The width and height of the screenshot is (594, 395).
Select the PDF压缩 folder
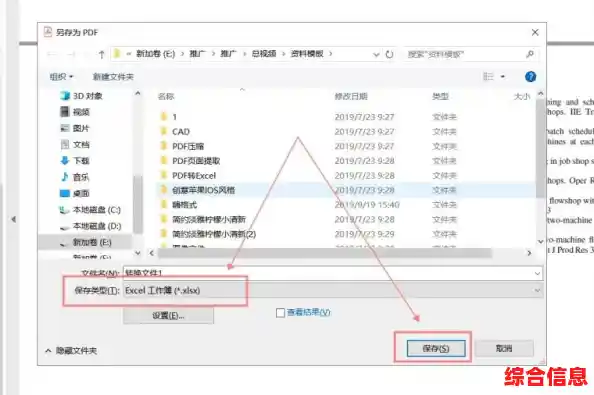pyautogui.click(x=188, y=146)
